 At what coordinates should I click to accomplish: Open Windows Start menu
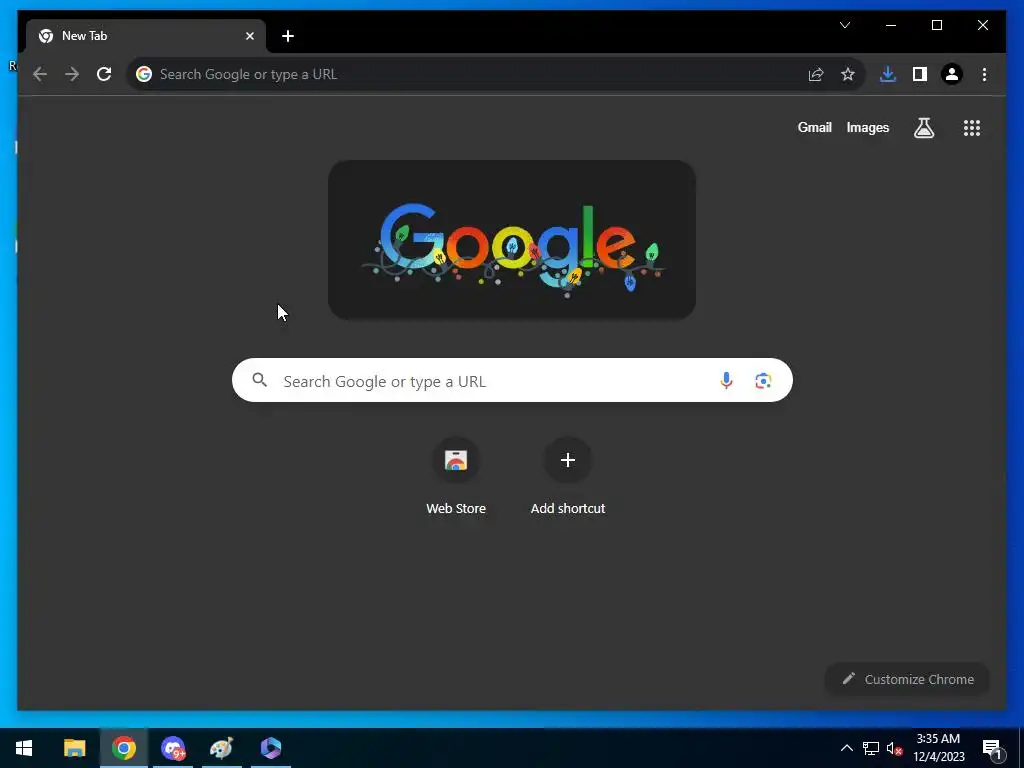24,748
